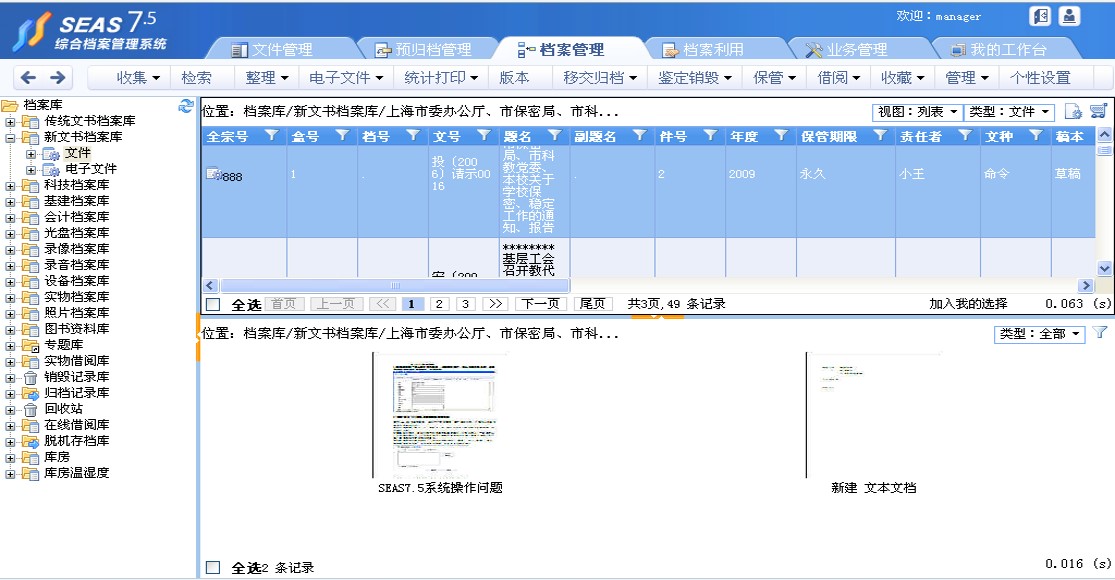Filter the 文号 column with its funnel icon
The image size is (1115, 580).
[x=484, y=135]
